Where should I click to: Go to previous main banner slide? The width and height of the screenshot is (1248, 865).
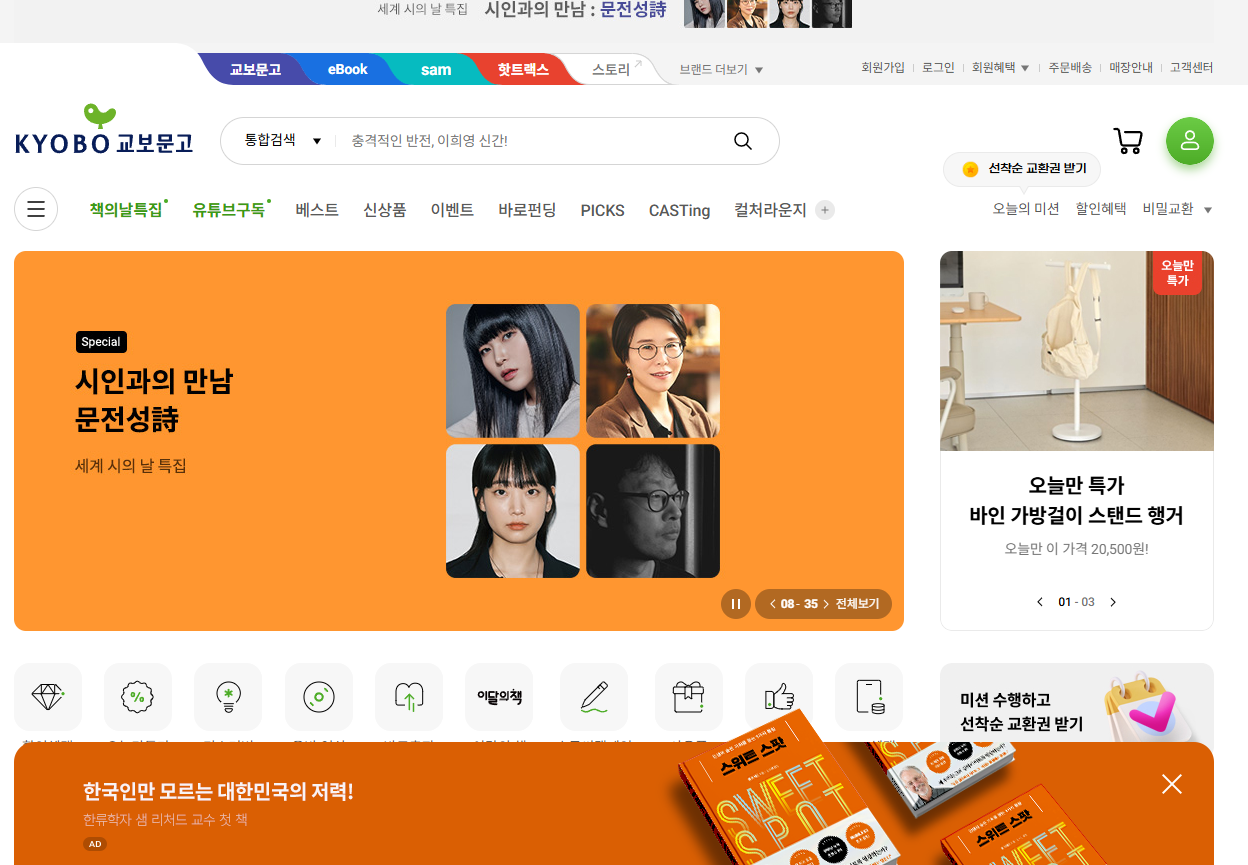(772, 604)
